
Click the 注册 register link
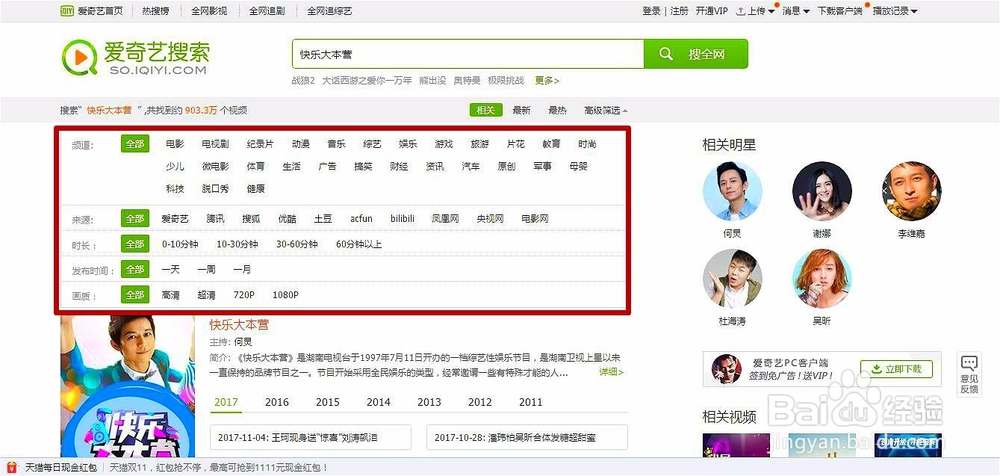(679, 11)
